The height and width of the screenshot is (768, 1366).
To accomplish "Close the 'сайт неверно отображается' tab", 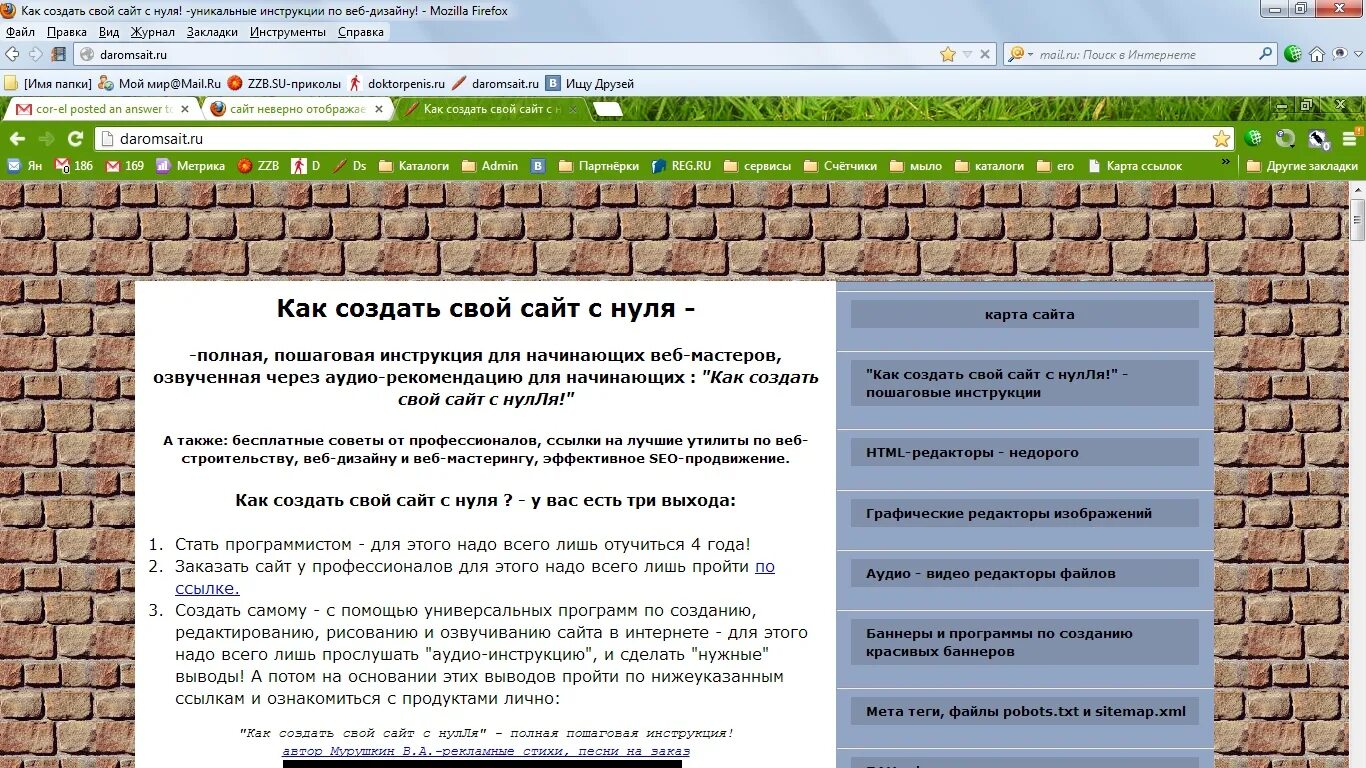I will click(378, 109).
